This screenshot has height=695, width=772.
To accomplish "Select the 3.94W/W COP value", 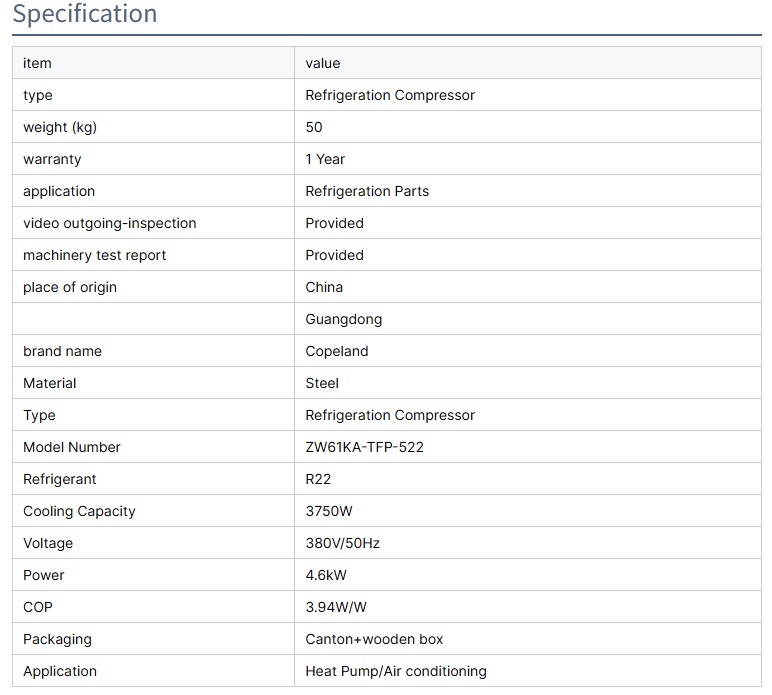I will coord(337,607).
